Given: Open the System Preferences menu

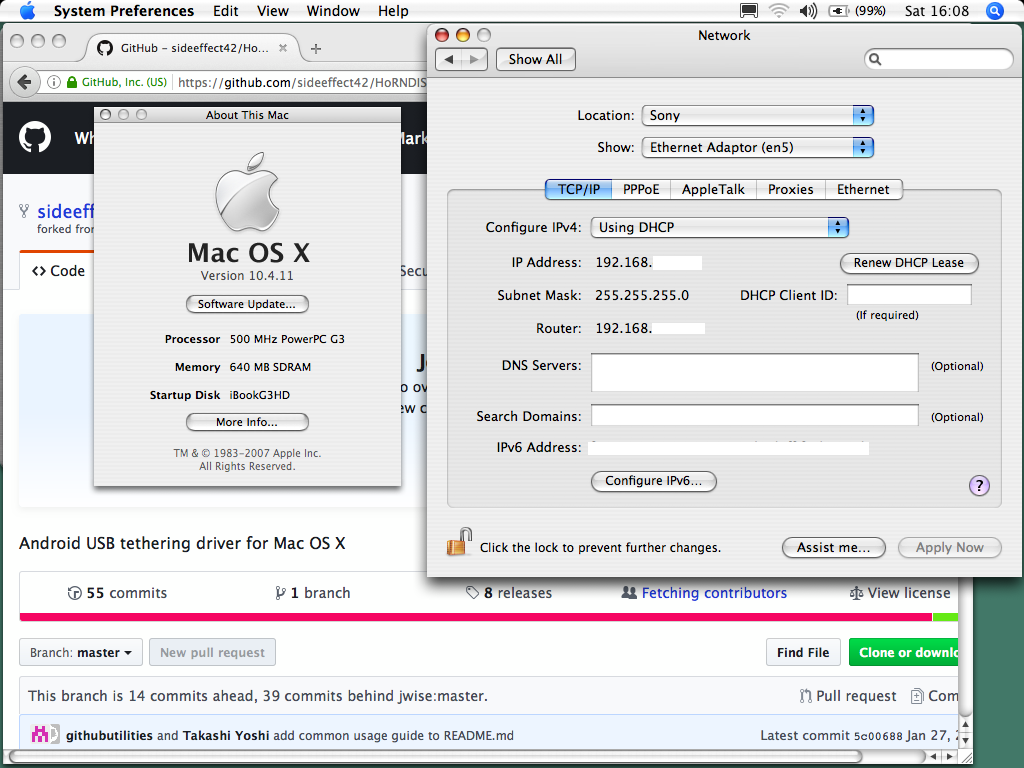Looking at the screenshot, I should [x=123, y=11].
